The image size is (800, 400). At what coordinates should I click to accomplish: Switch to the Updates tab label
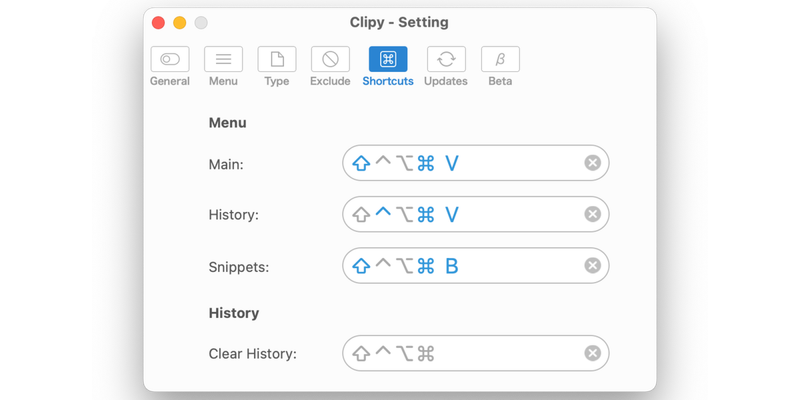[x=446, y=81]
